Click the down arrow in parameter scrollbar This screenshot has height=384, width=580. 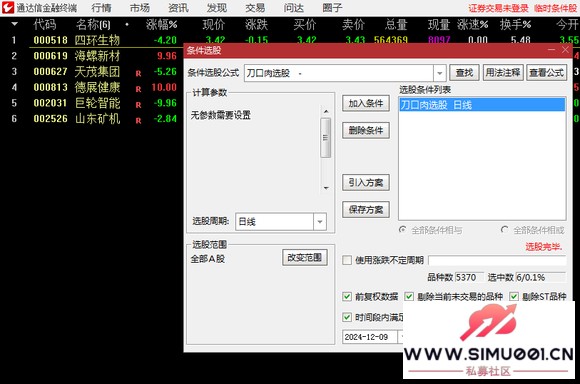[326, 188]
